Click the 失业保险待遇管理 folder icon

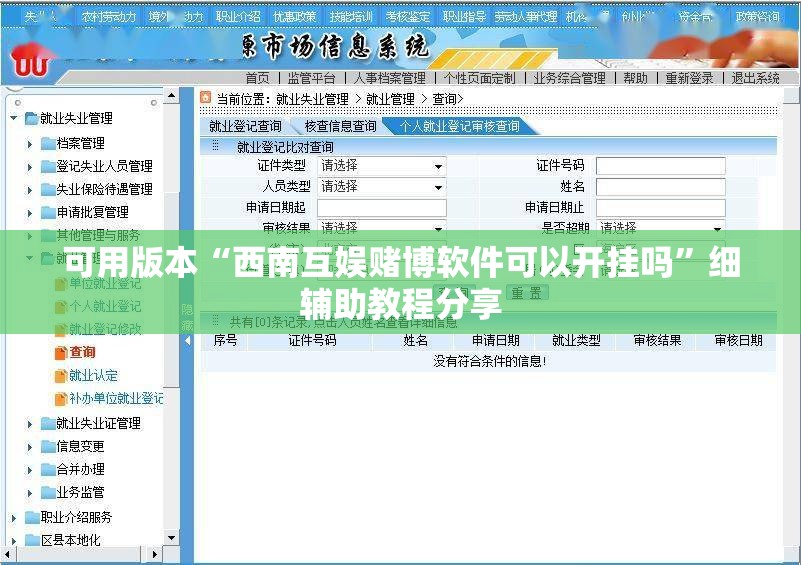48,190
